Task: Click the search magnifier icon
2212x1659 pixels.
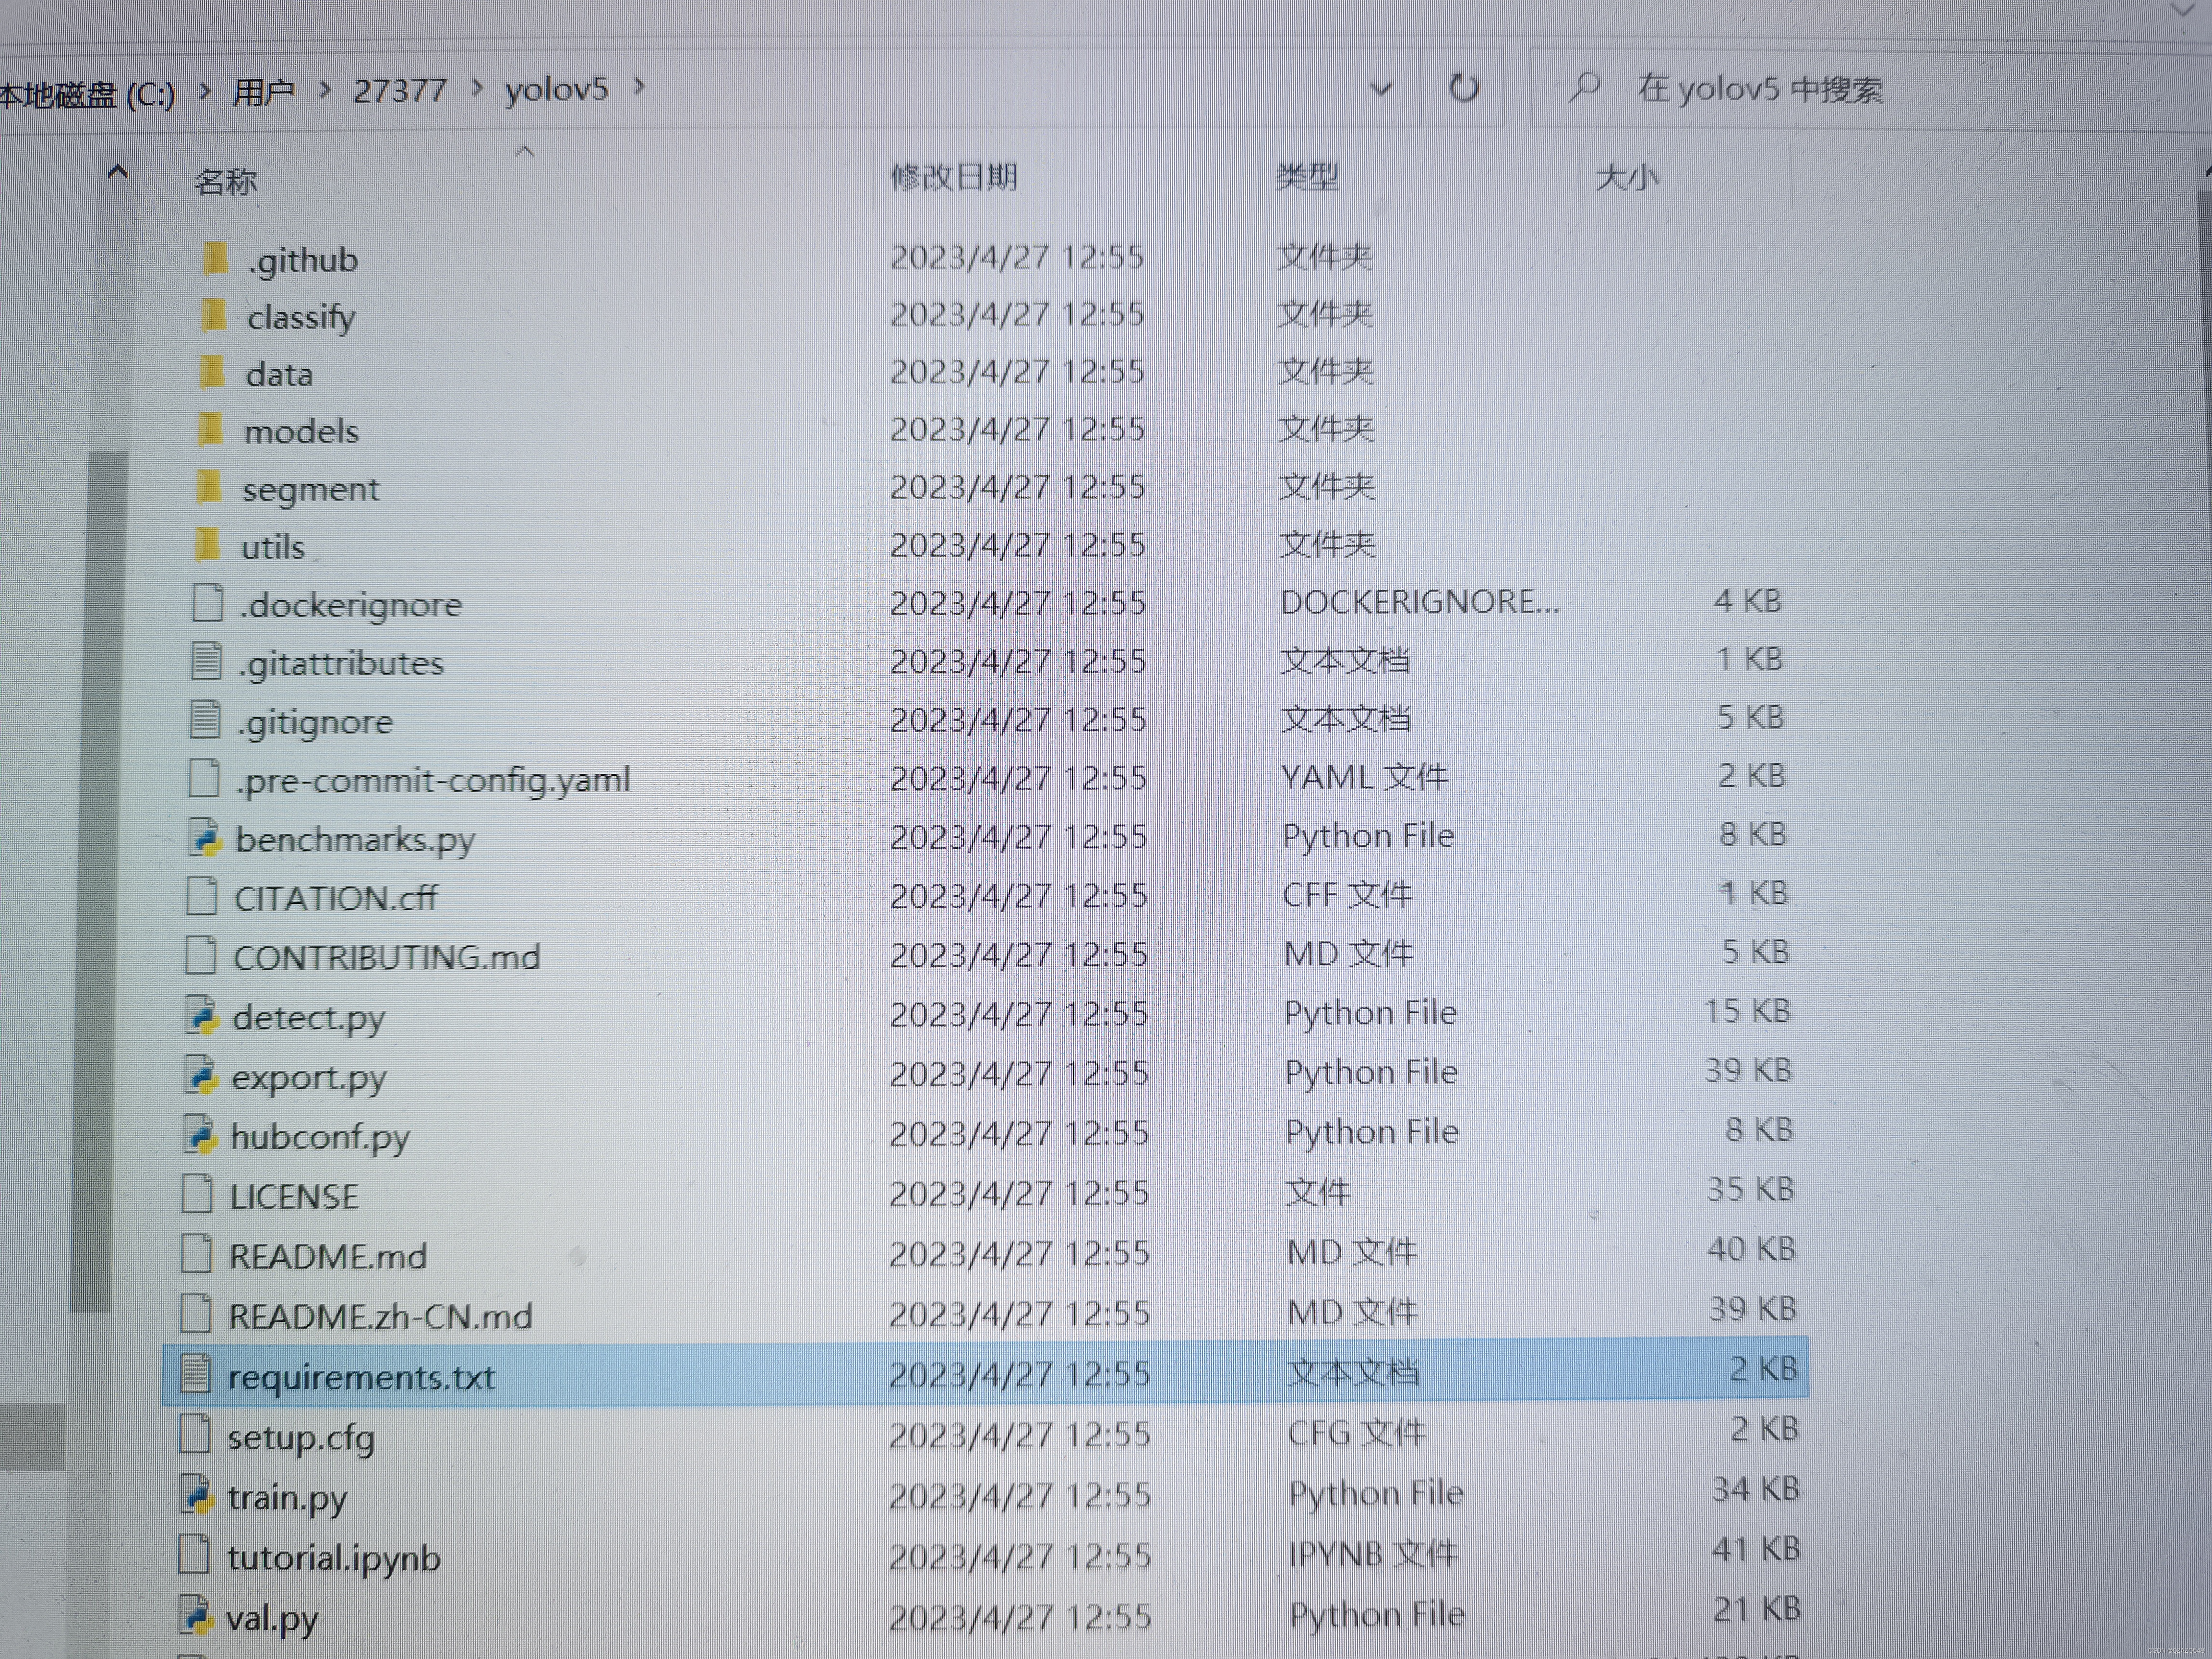Action: [1584, 88]
